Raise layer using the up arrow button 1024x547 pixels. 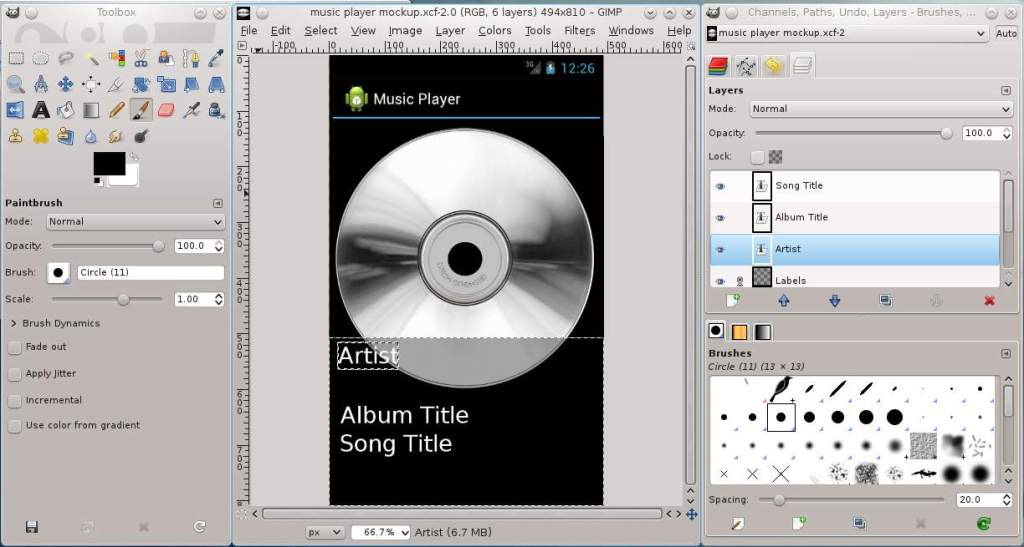coord(783,300)
